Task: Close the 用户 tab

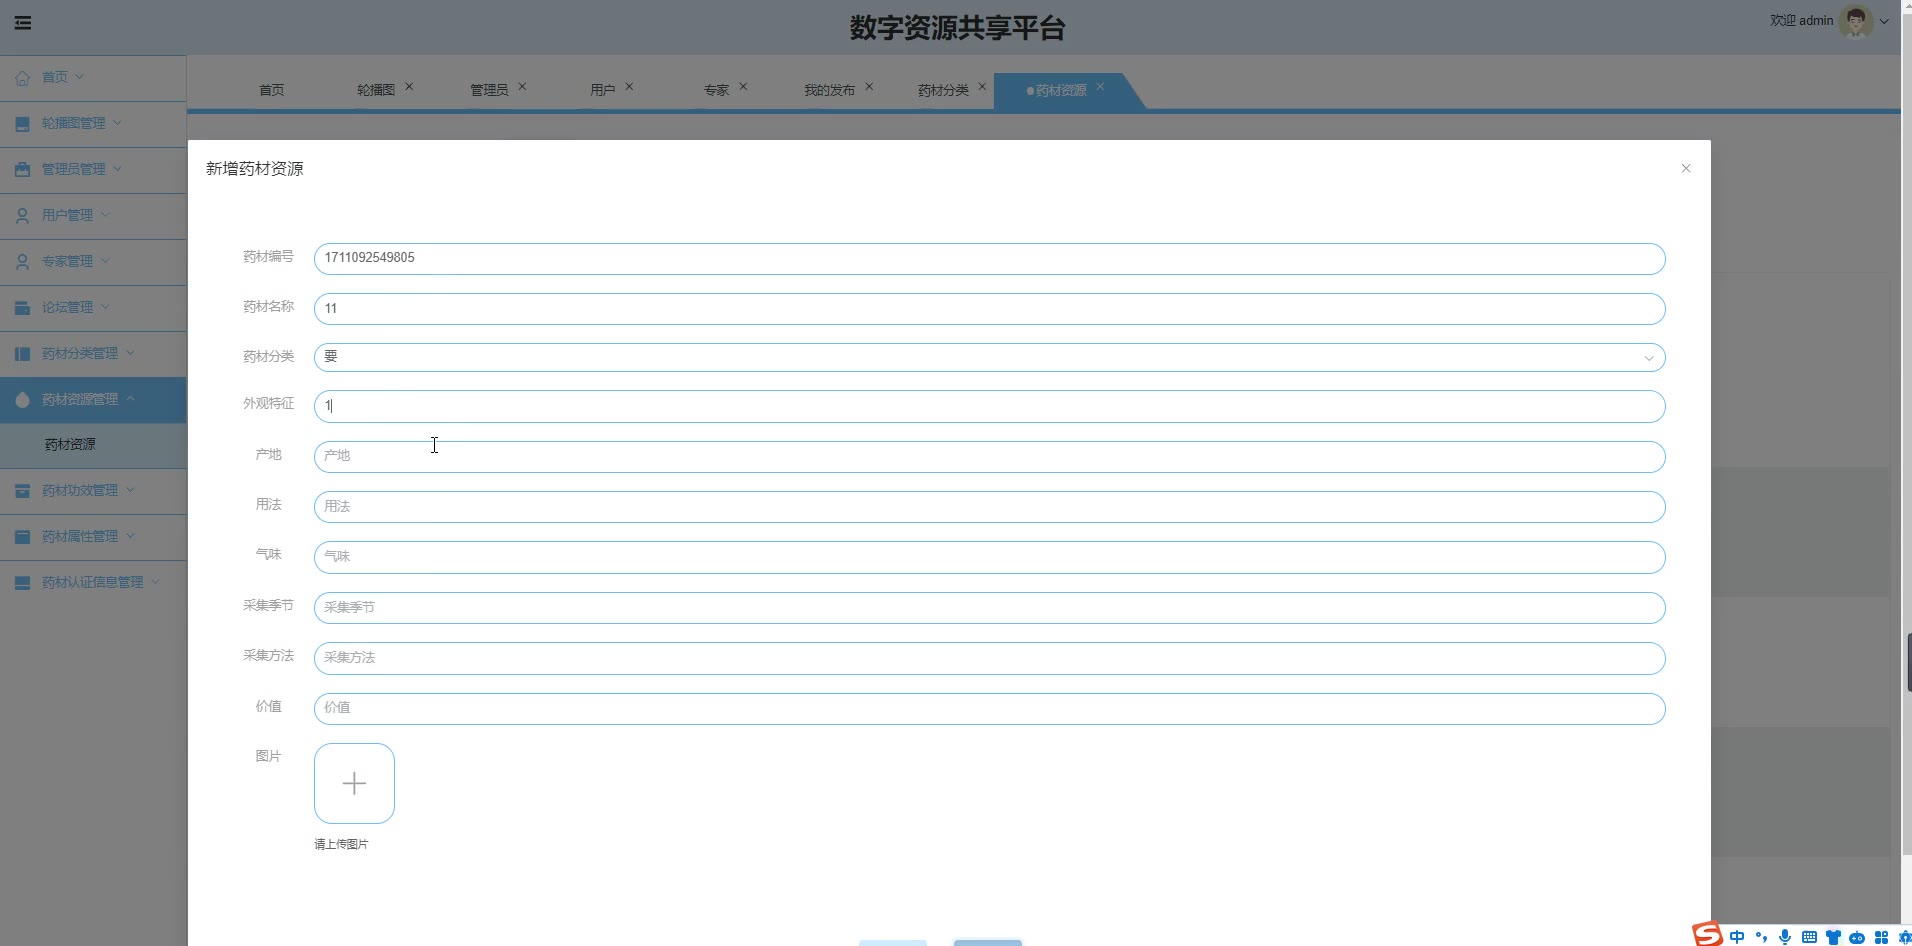Action: pos(629,87)
